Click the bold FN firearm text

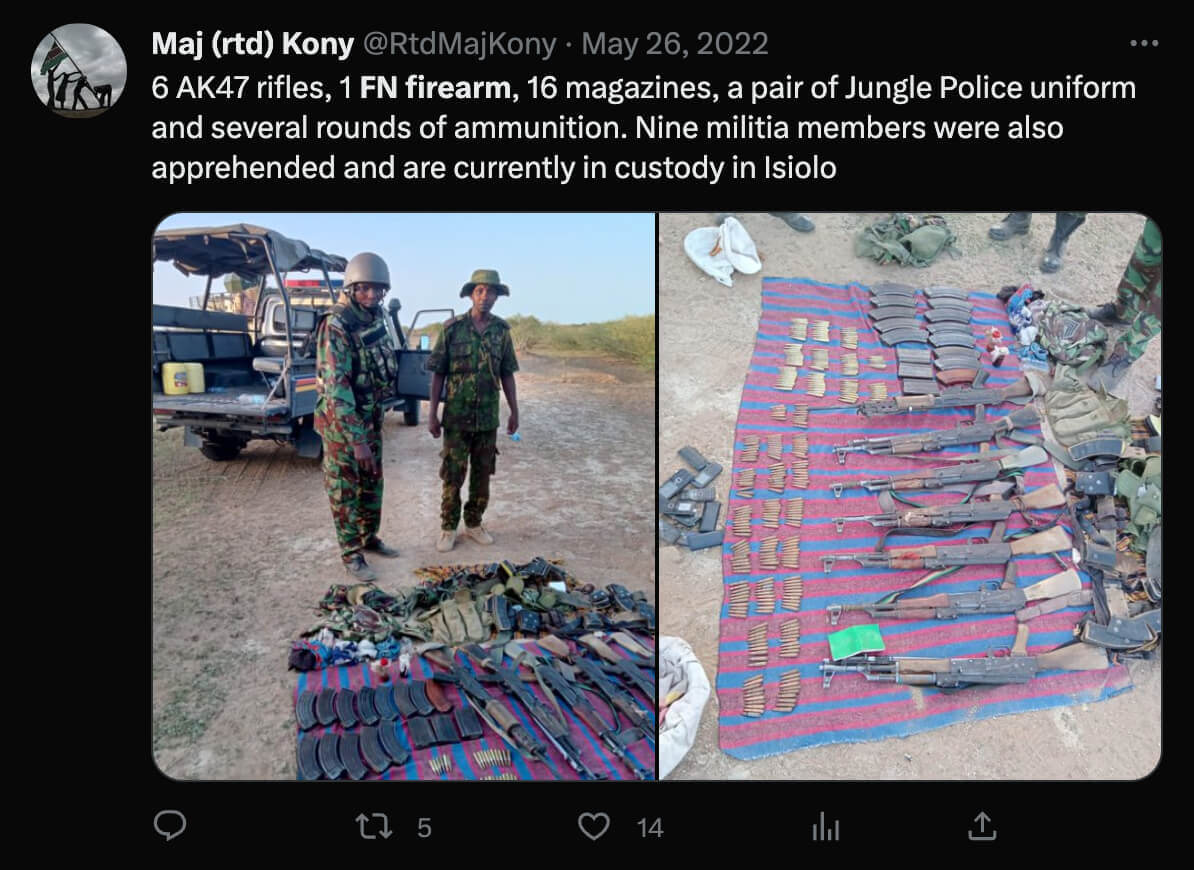pos(439,88)
